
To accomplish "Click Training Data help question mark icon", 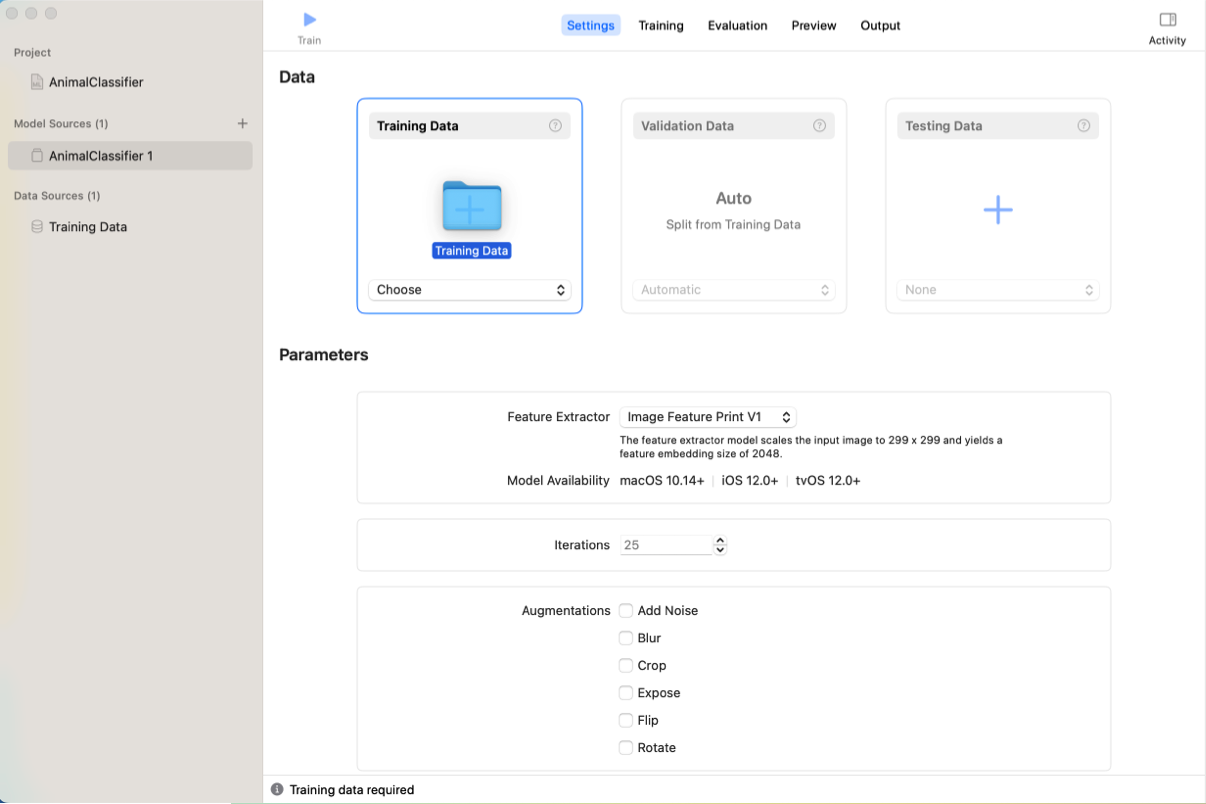I will click(555, 126).
